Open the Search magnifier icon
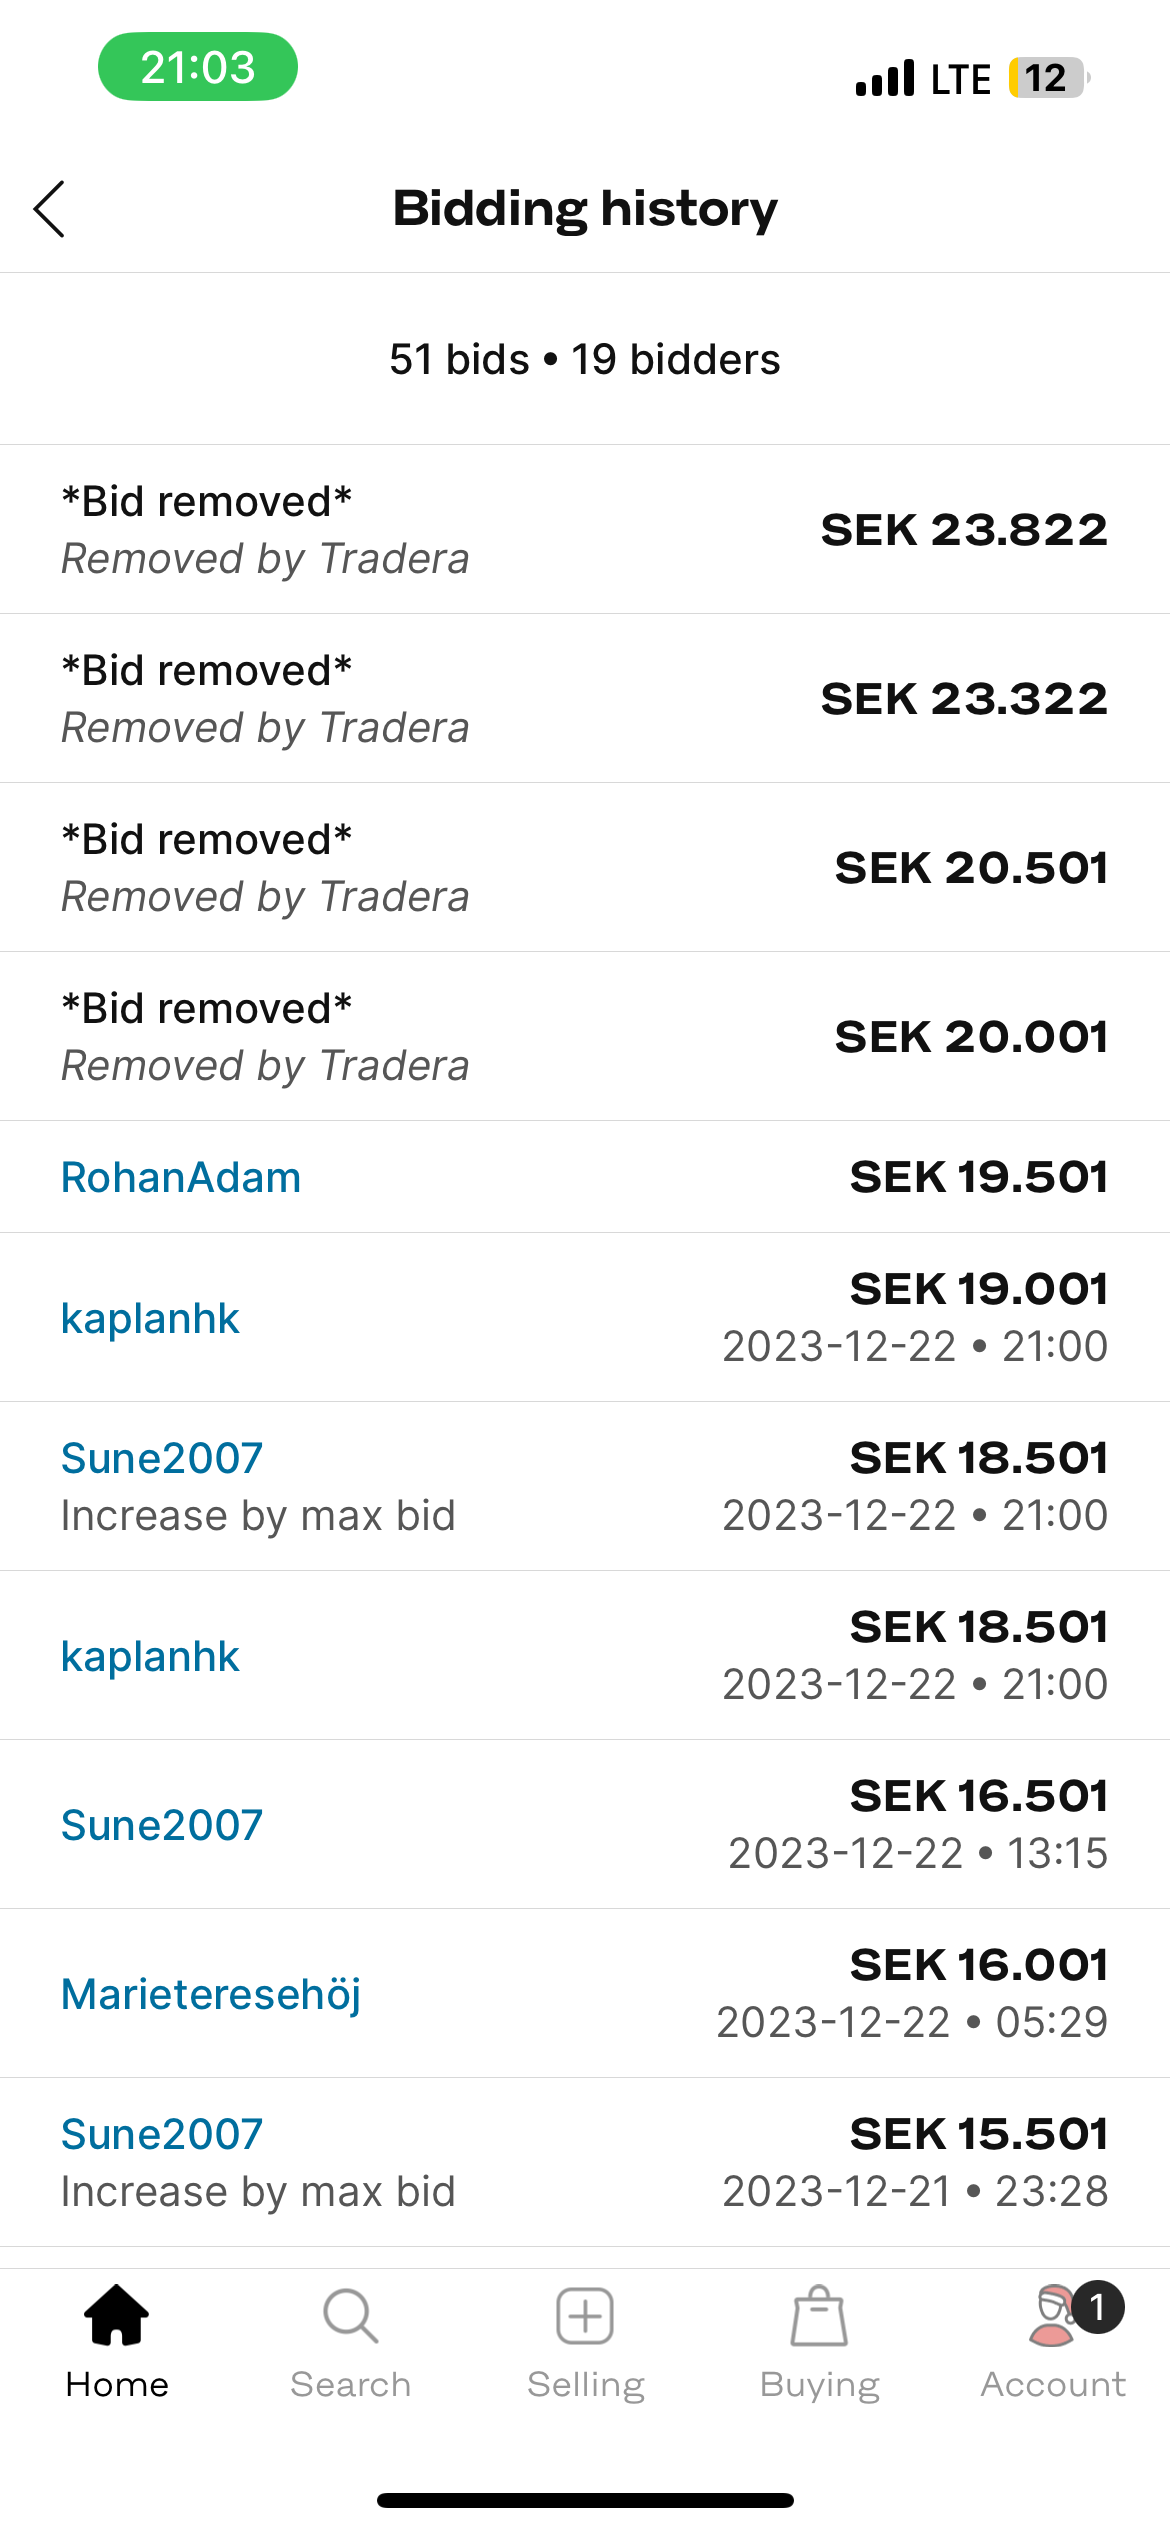The height and width of the screenshot is (2532, 1170). point(350,2315)
